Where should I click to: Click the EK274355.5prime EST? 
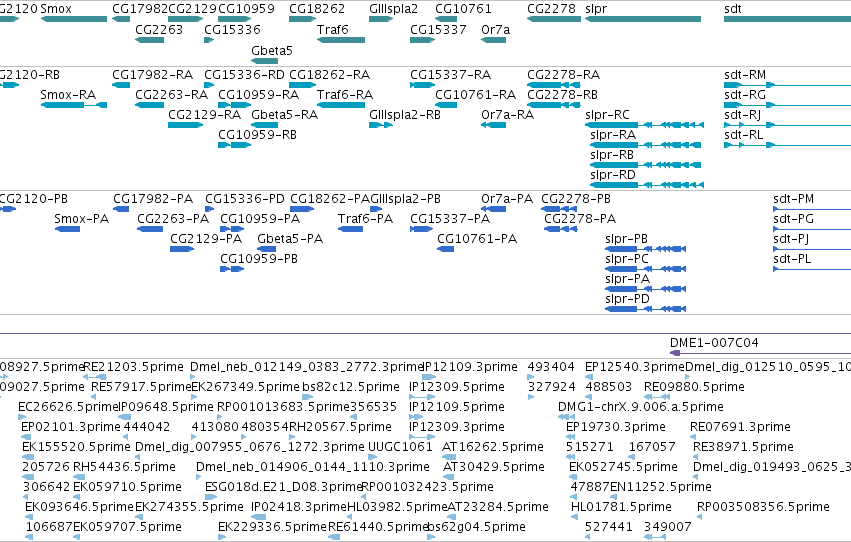pos(138,518)
